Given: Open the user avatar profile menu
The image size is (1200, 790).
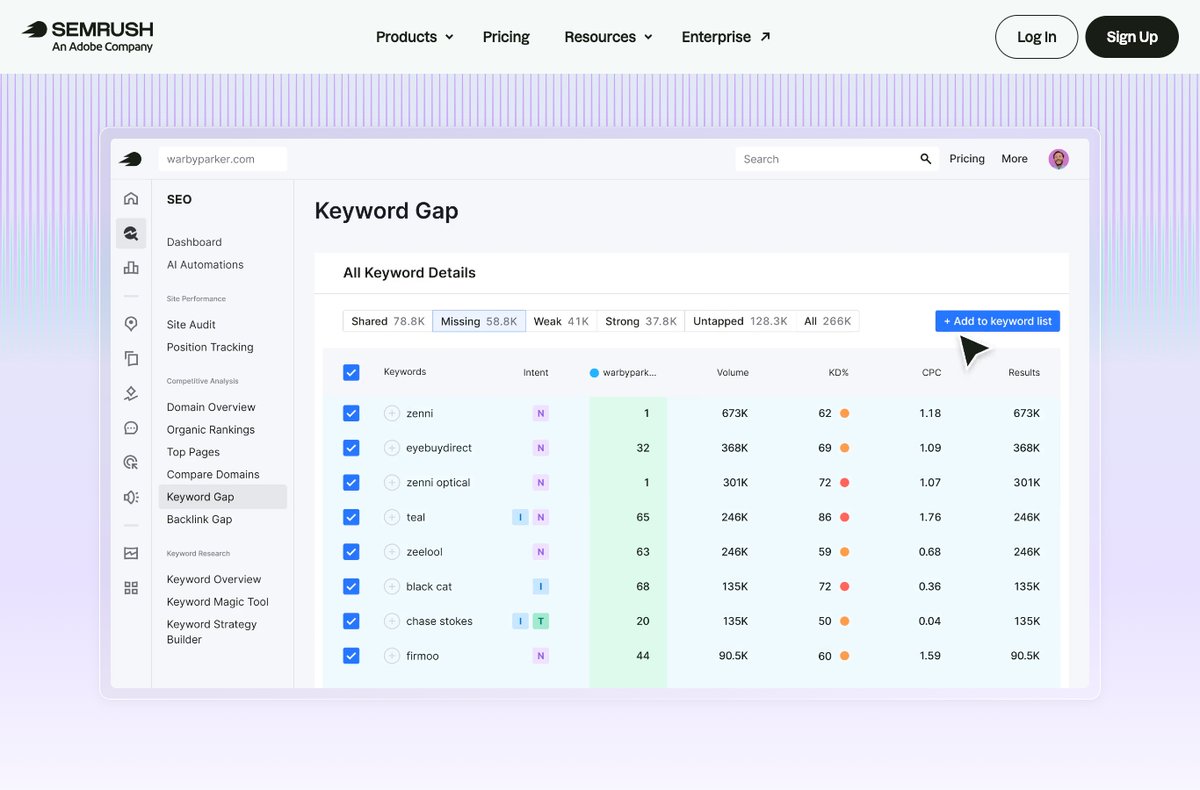Looking at the screenshot, I should 1059,159.
